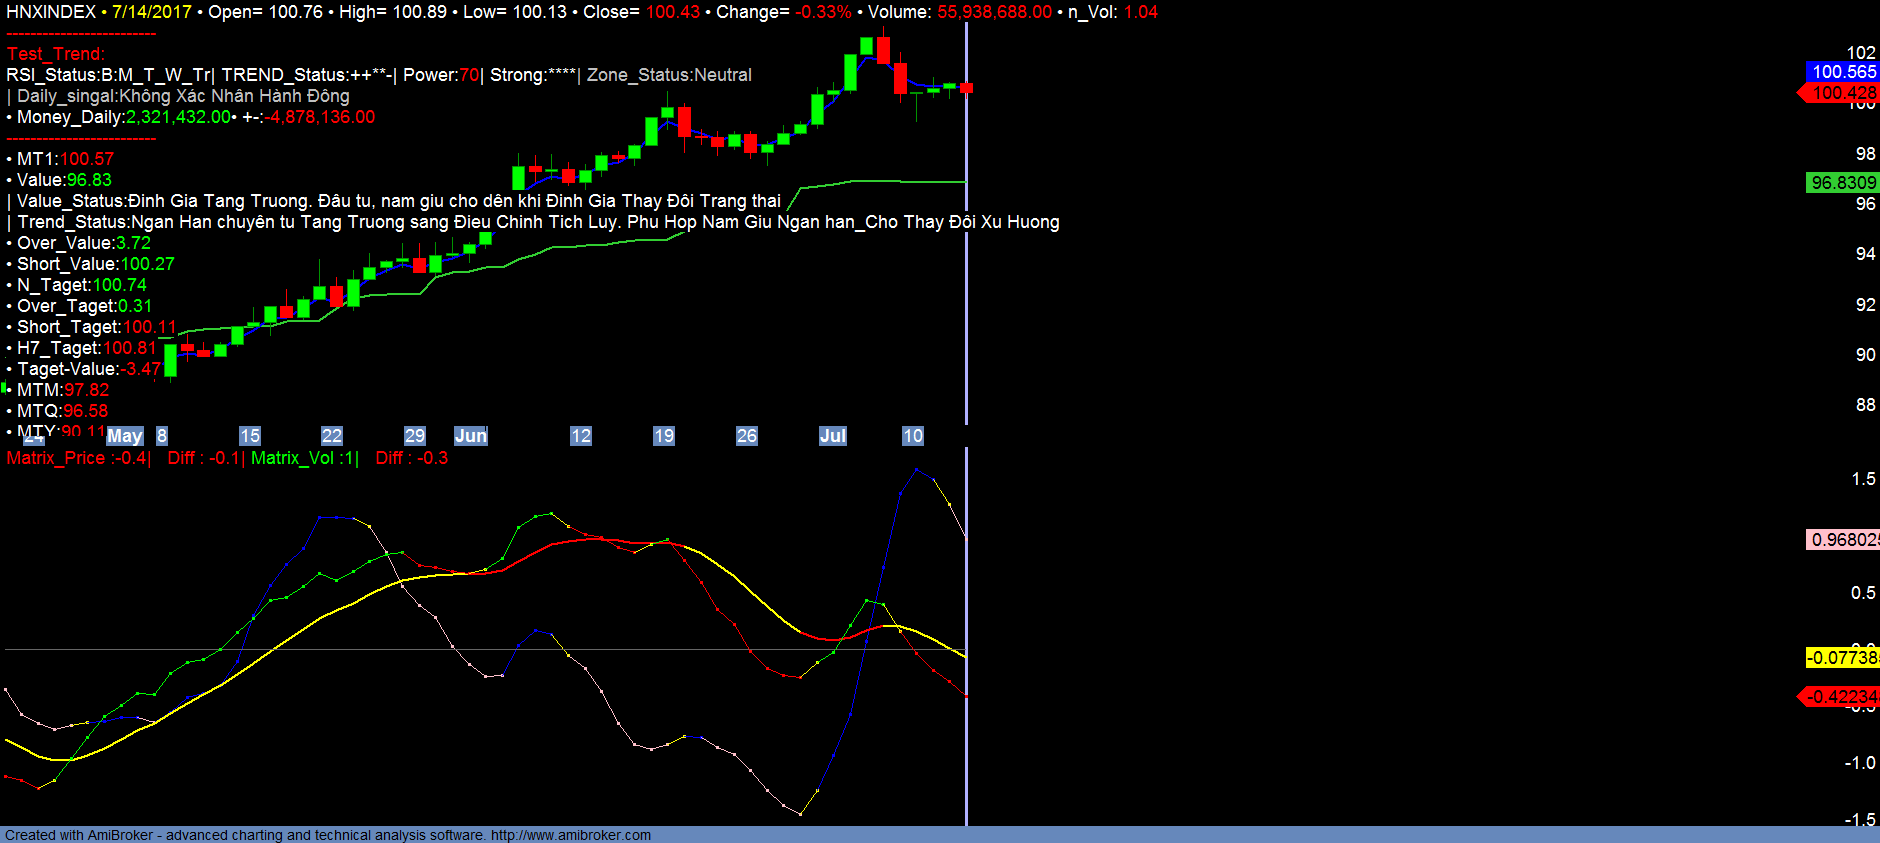Select the 10 date marker after Jul
This screenshot has height=843, width=1880.
click(x=912, y=436)
